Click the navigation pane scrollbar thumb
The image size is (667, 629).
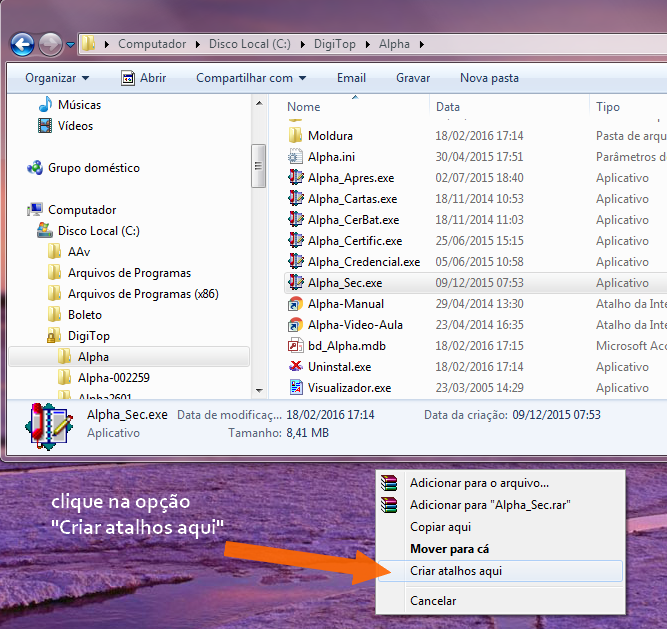258,166
